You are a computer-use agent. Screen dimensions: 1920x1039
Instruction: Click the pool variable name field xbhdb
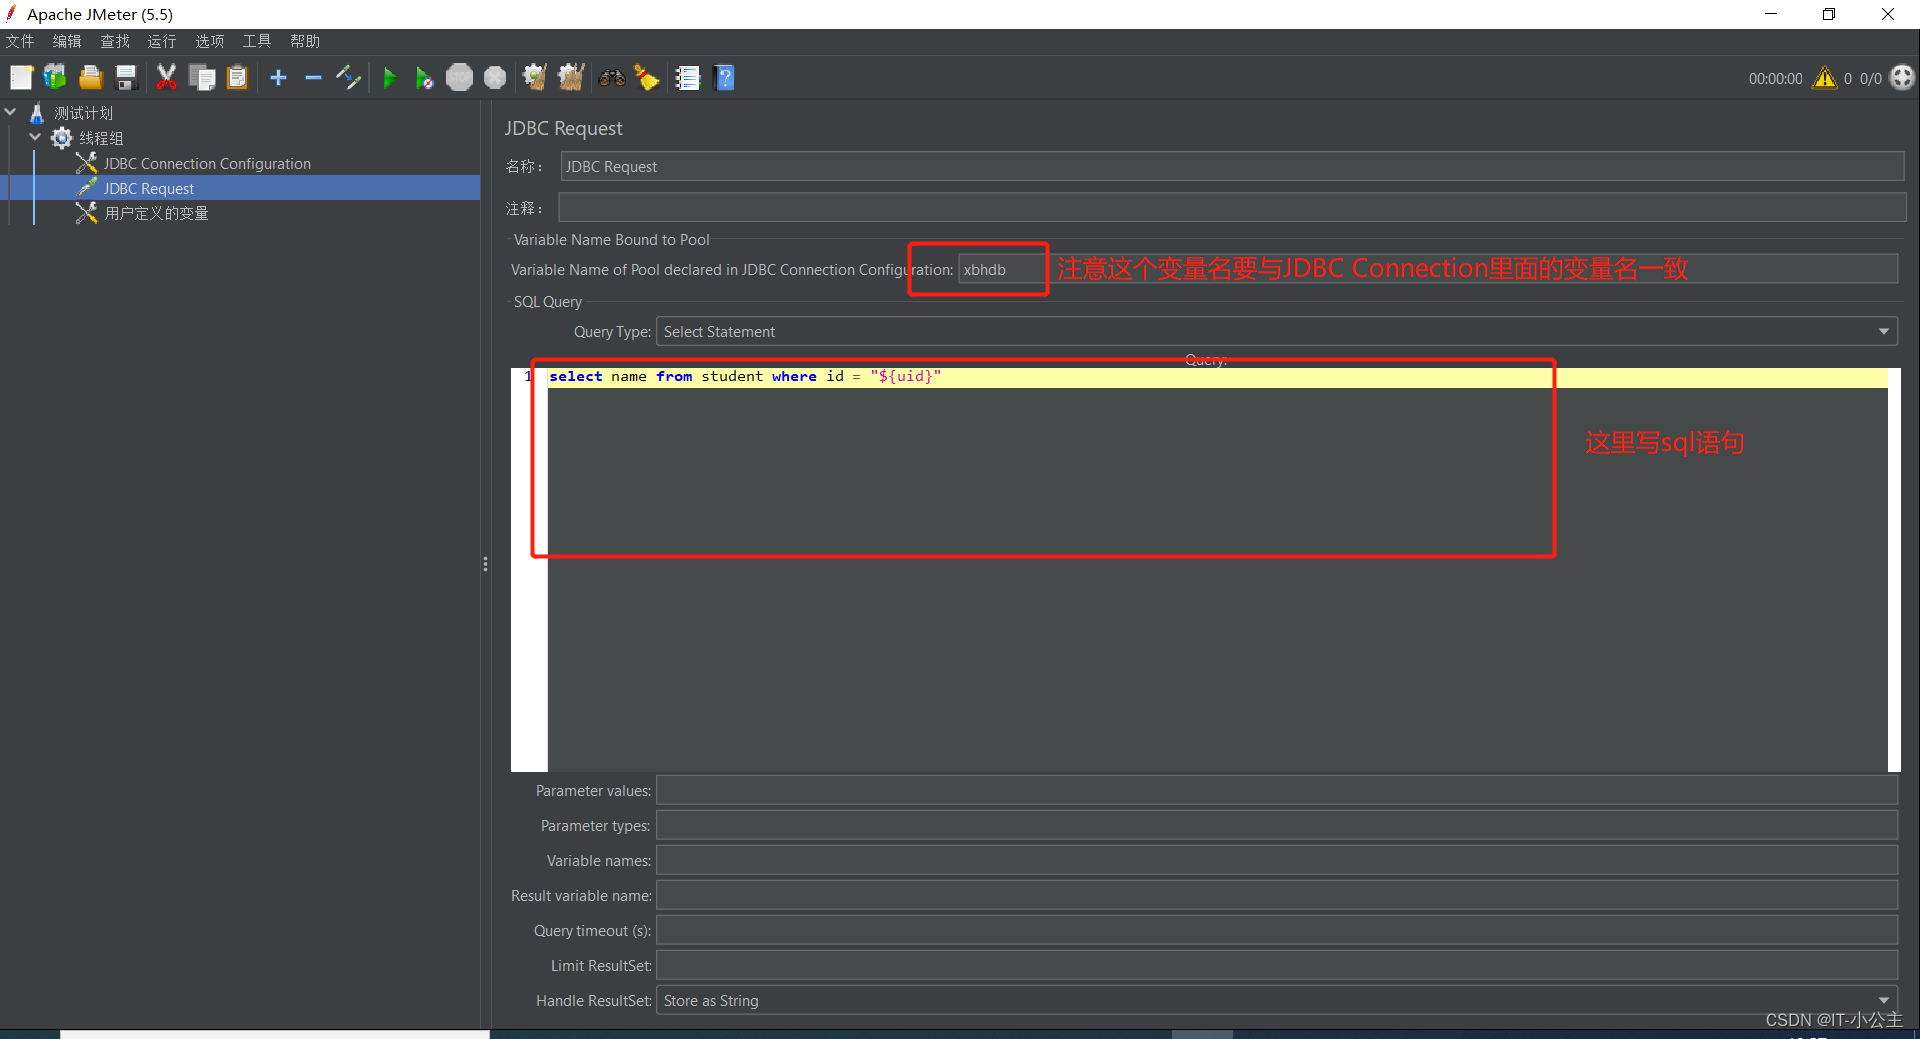(1428, 270)
